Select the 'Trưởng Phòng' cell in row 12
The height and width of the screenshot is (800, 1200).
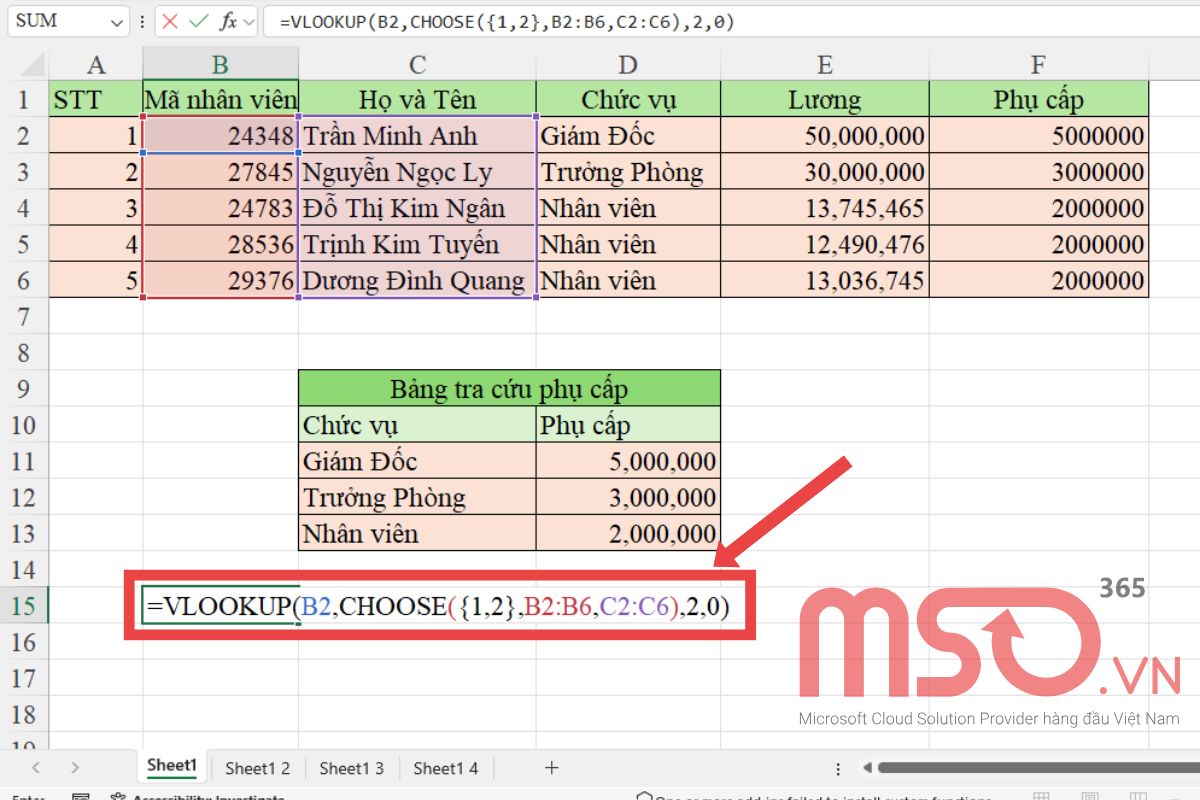coord(417,497)
